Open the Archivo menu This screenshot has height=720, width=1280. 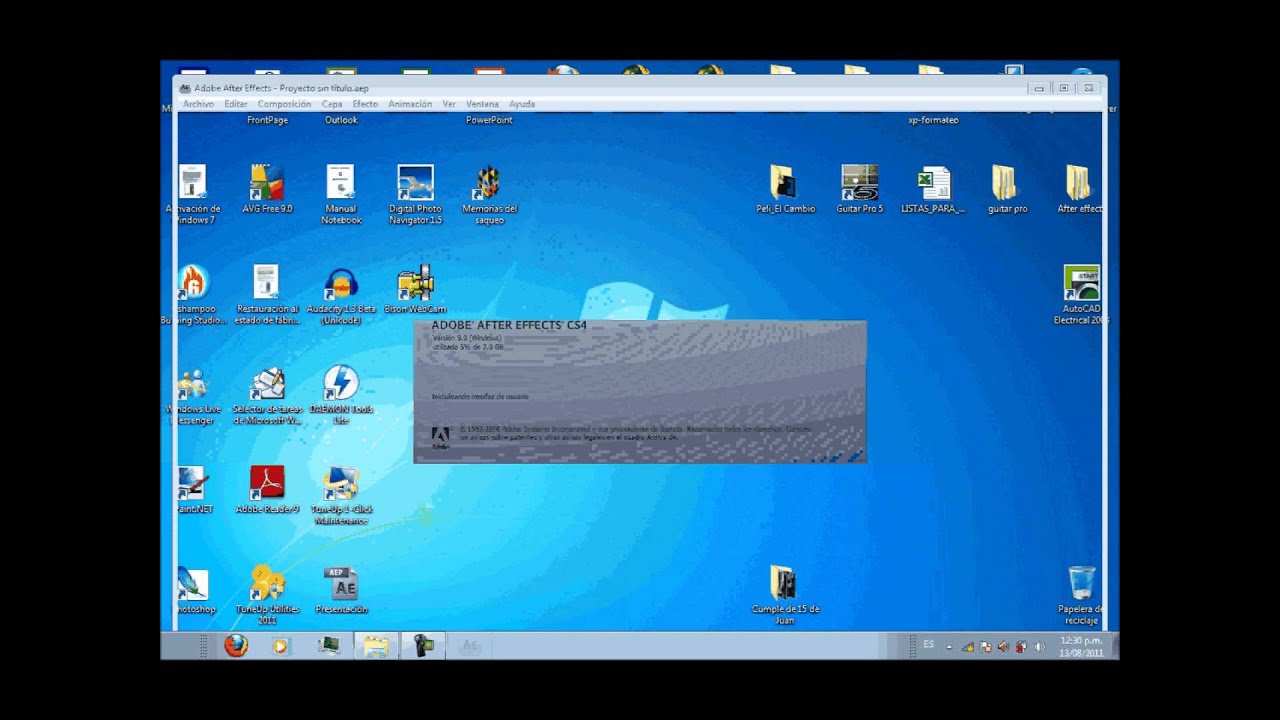(198, 104)
